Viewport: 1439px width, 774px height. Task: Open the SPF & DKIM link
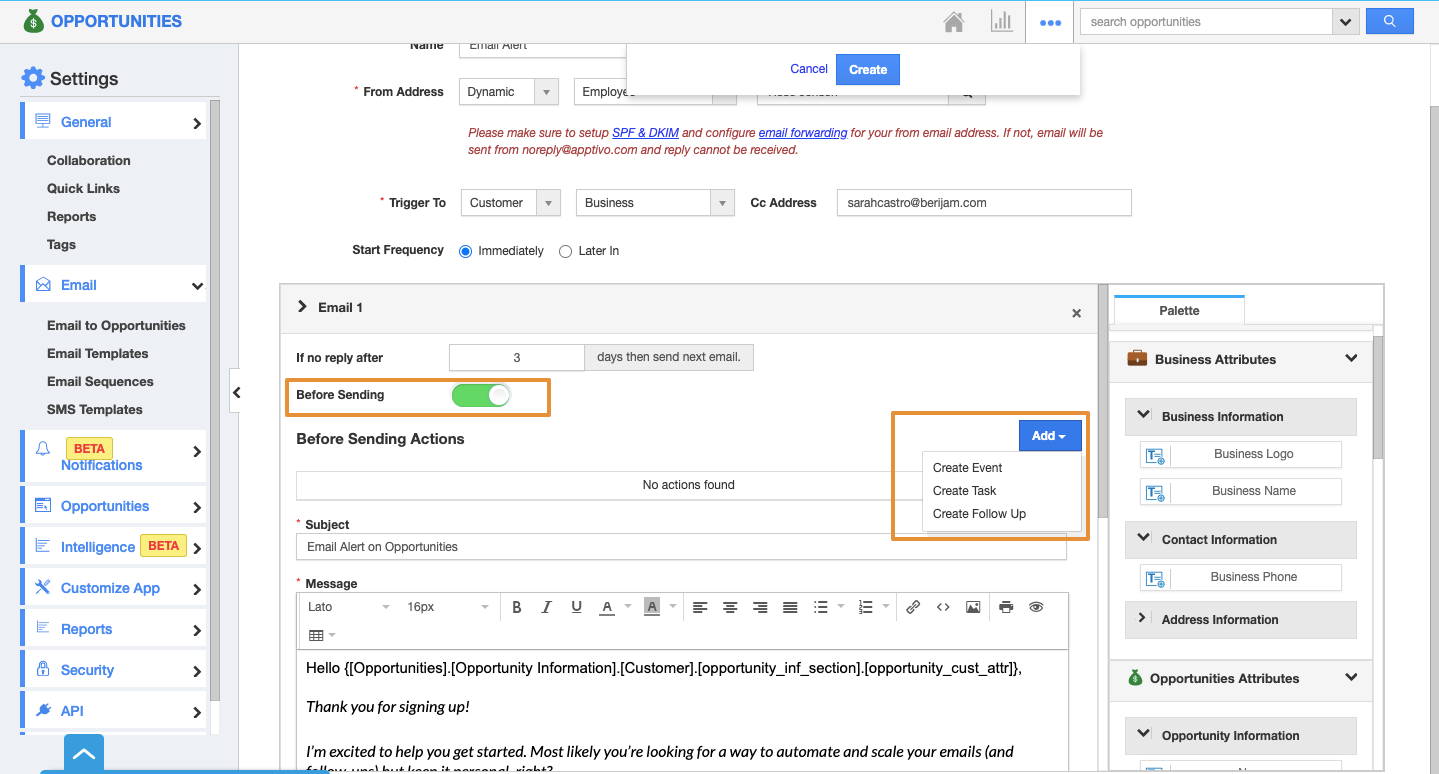(645, 133)
